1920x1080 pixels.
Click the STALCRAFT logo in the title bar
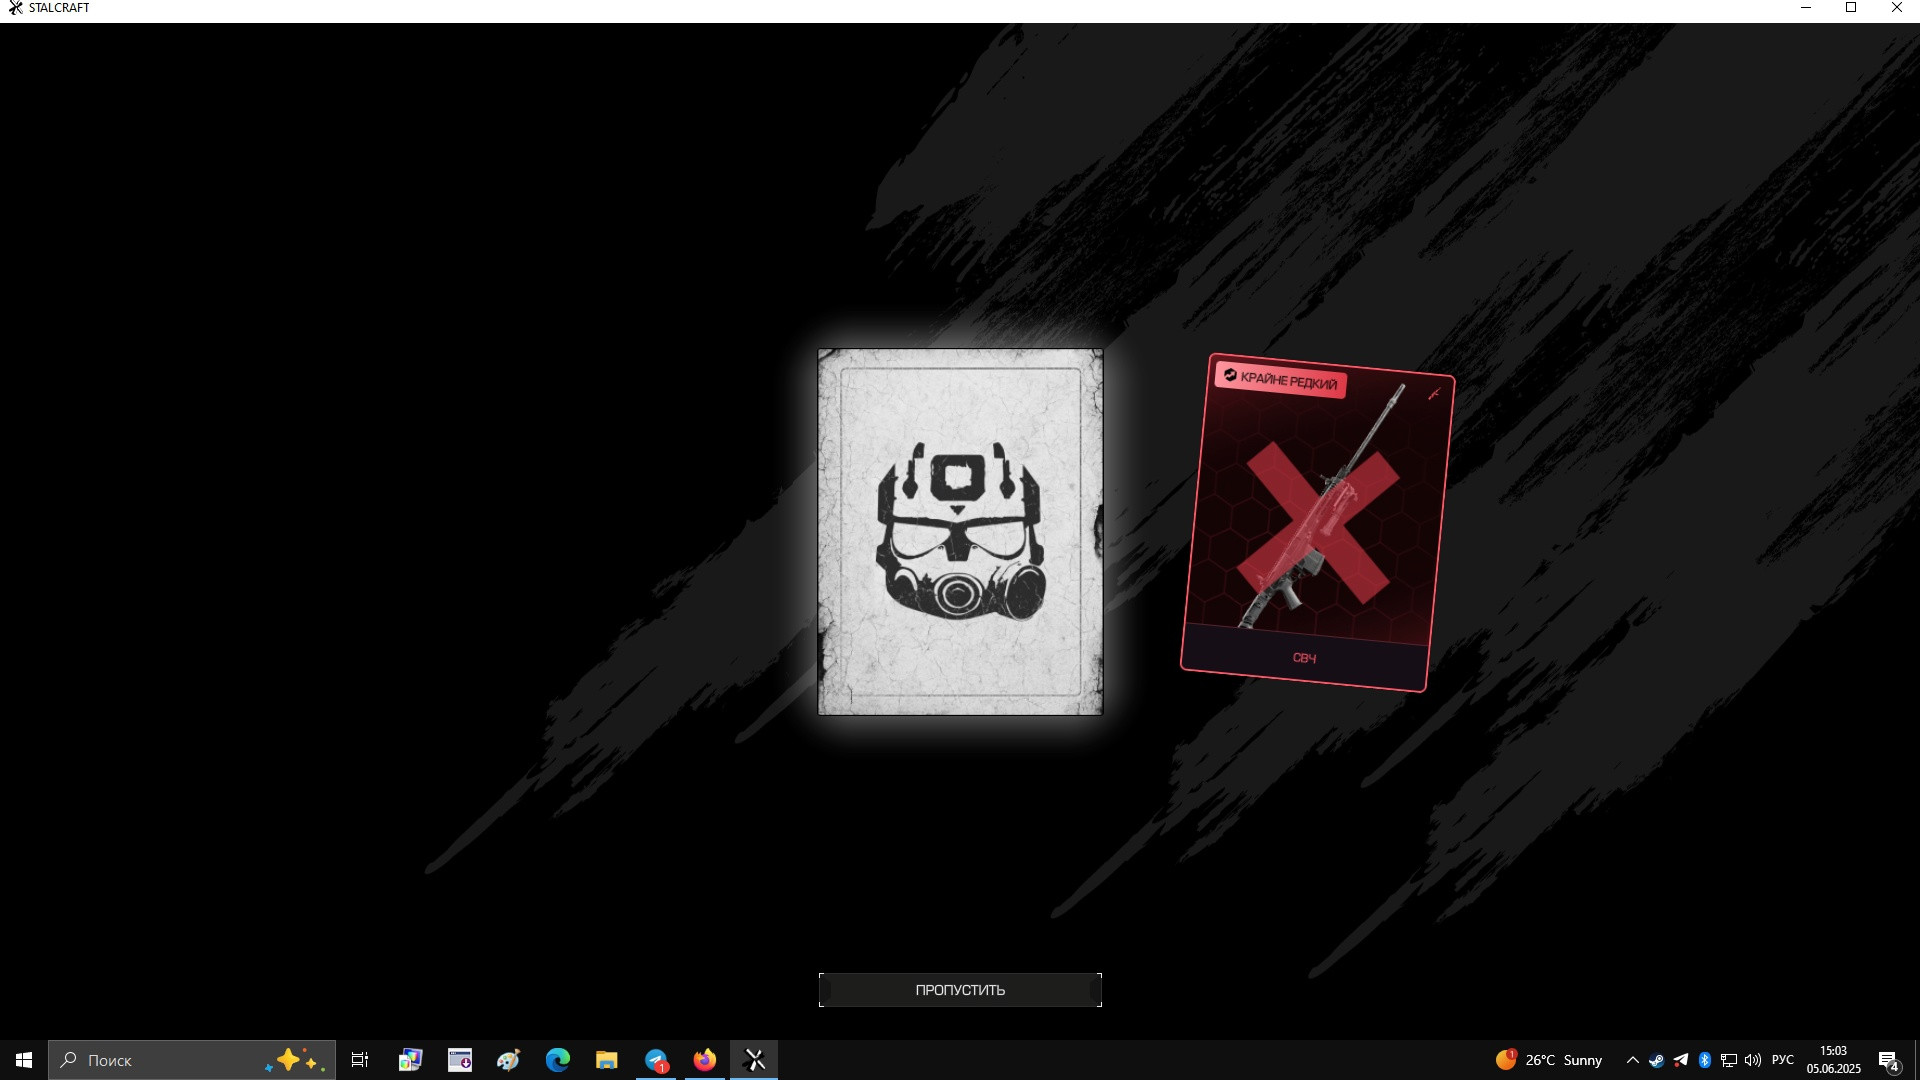[15, 8]
